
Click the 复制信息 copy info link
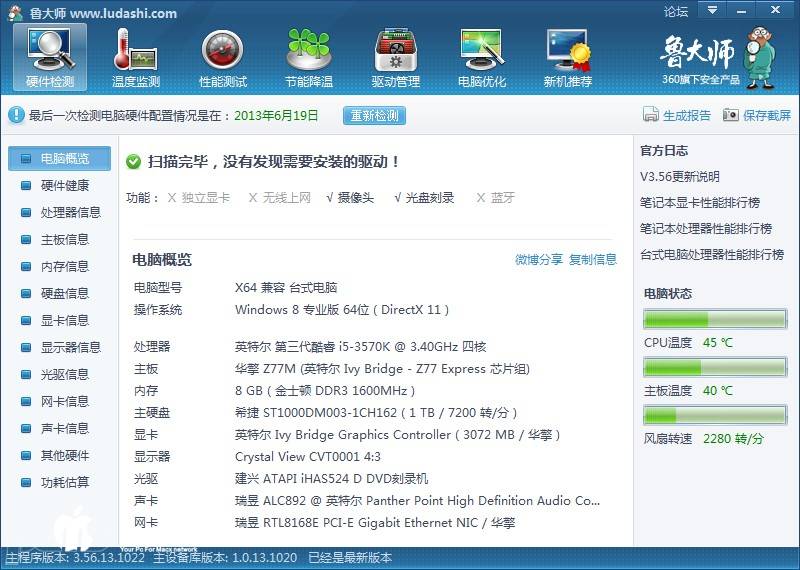coord(593,260)
